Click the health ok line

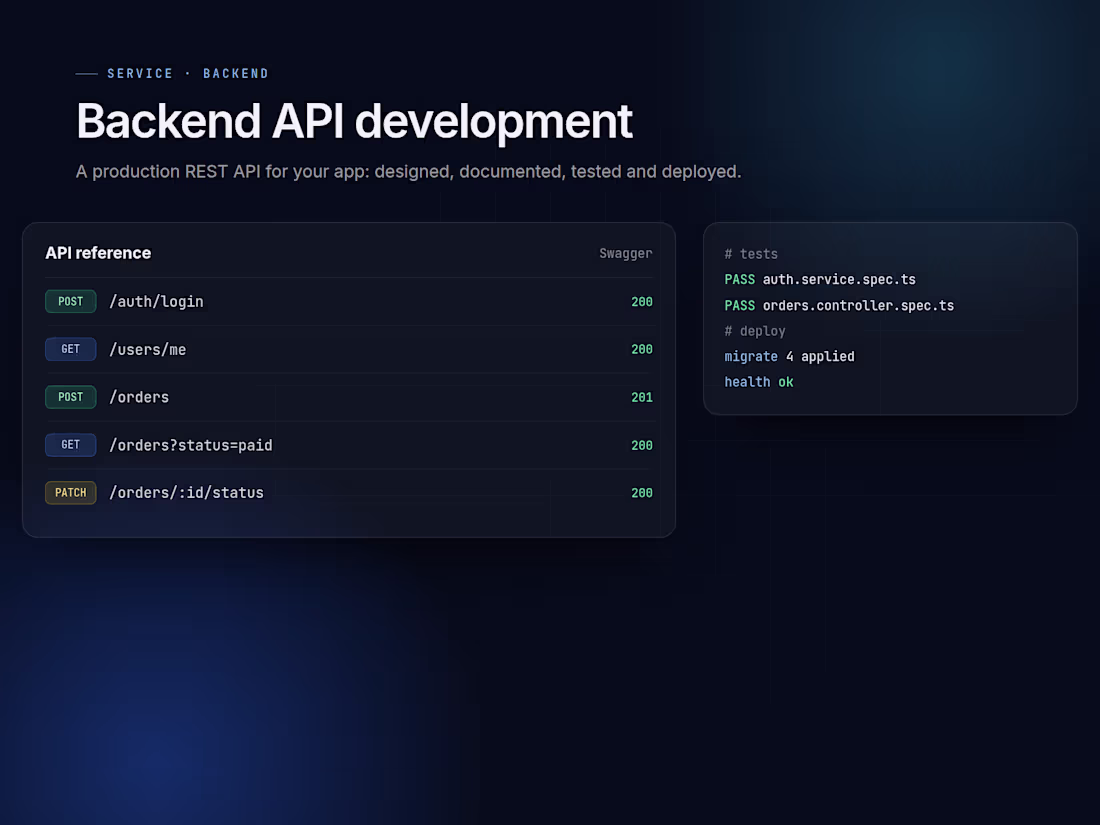coord(758,382)
